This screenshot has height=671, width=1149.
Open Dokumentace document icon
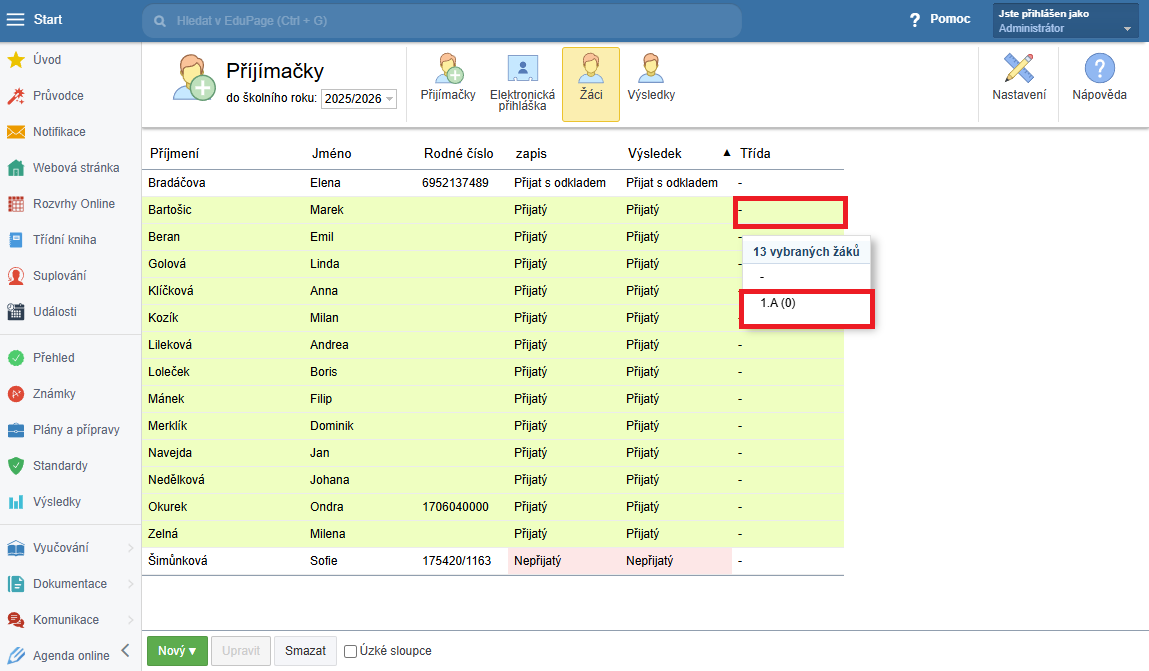pos(15,584)
